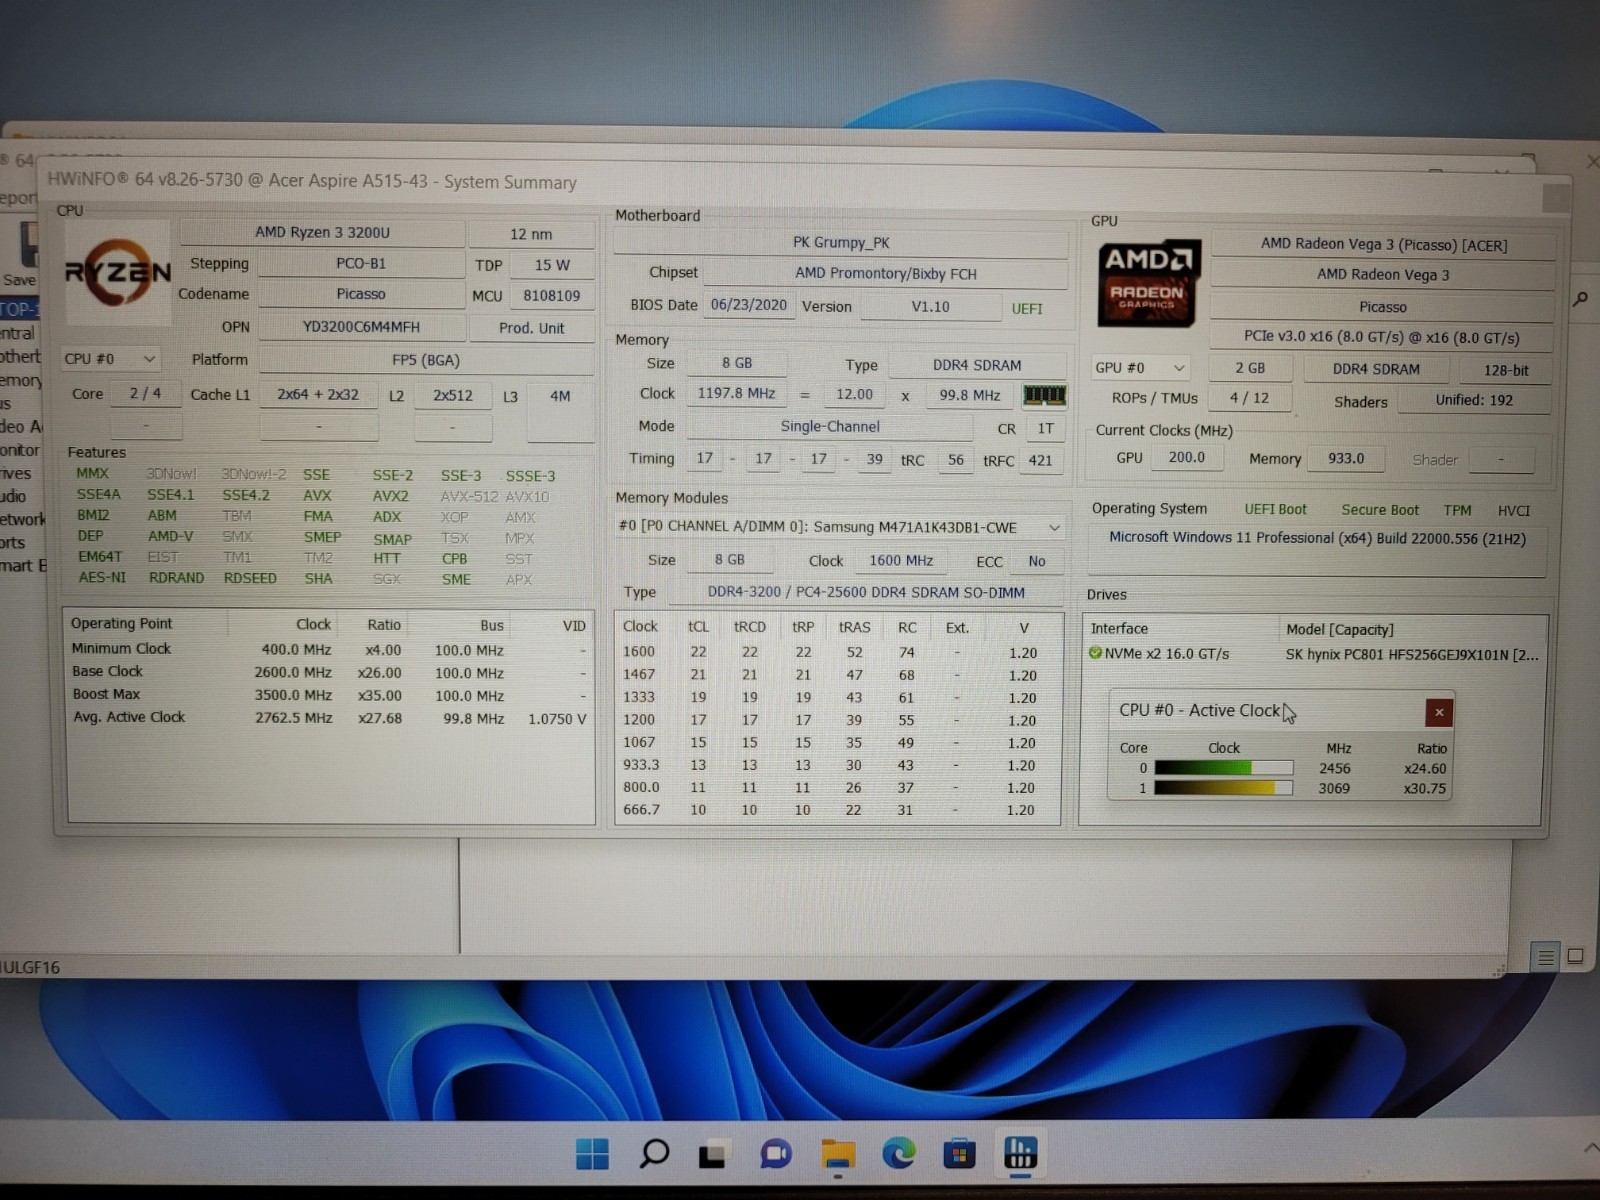The height and width of the screenshot is (1200, 1600).
Task: Click the 1197.8 MHz memory clock value
Action: (x=736, y=394)
